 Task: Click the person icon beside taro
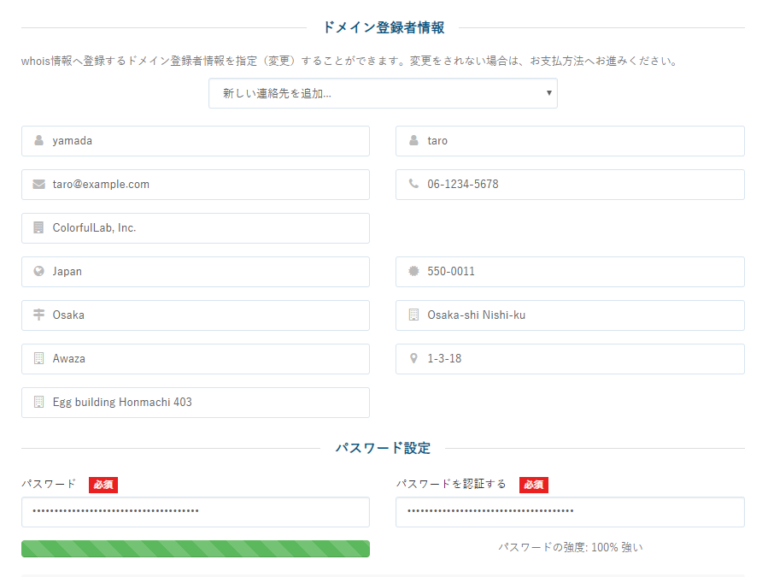413,141
